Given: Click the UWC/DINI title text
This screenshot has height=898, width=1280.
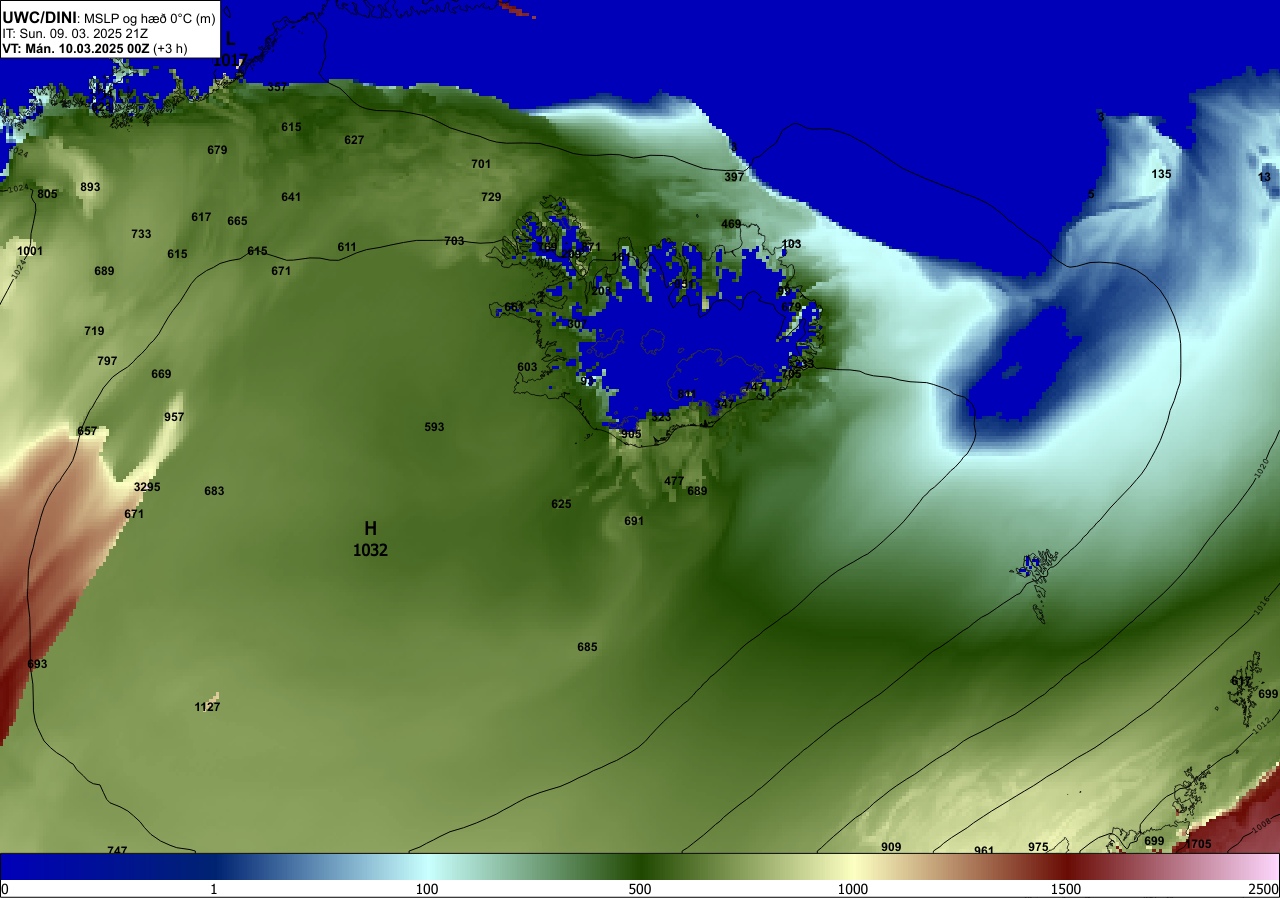Looking at the screenshot, I should coord(38,16).
